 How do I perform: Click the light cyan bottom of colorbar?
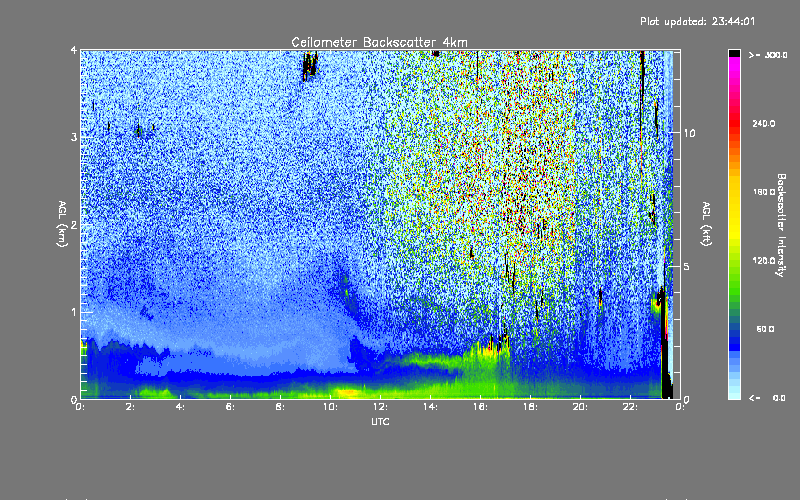tap(734, 394)
